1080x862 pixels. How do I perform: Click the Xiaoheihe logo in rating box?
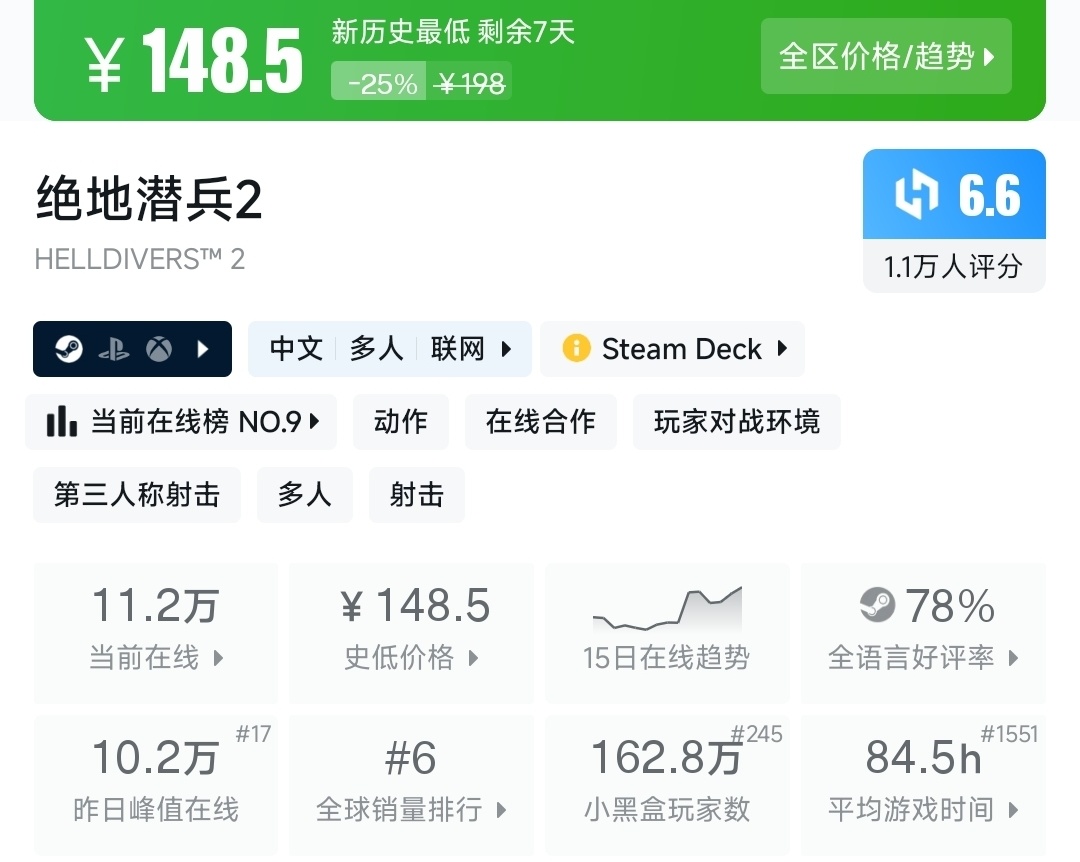tap(916, 194)
